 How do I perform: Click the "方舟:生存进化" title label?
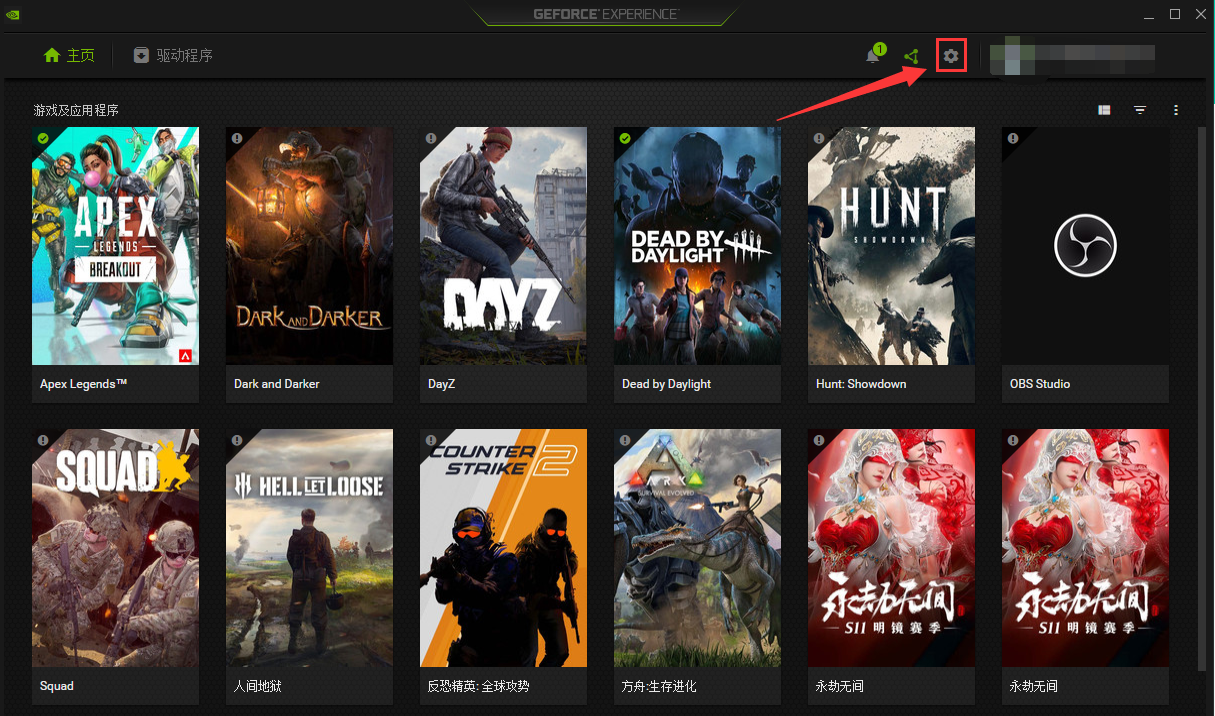(x=659, y=686)
